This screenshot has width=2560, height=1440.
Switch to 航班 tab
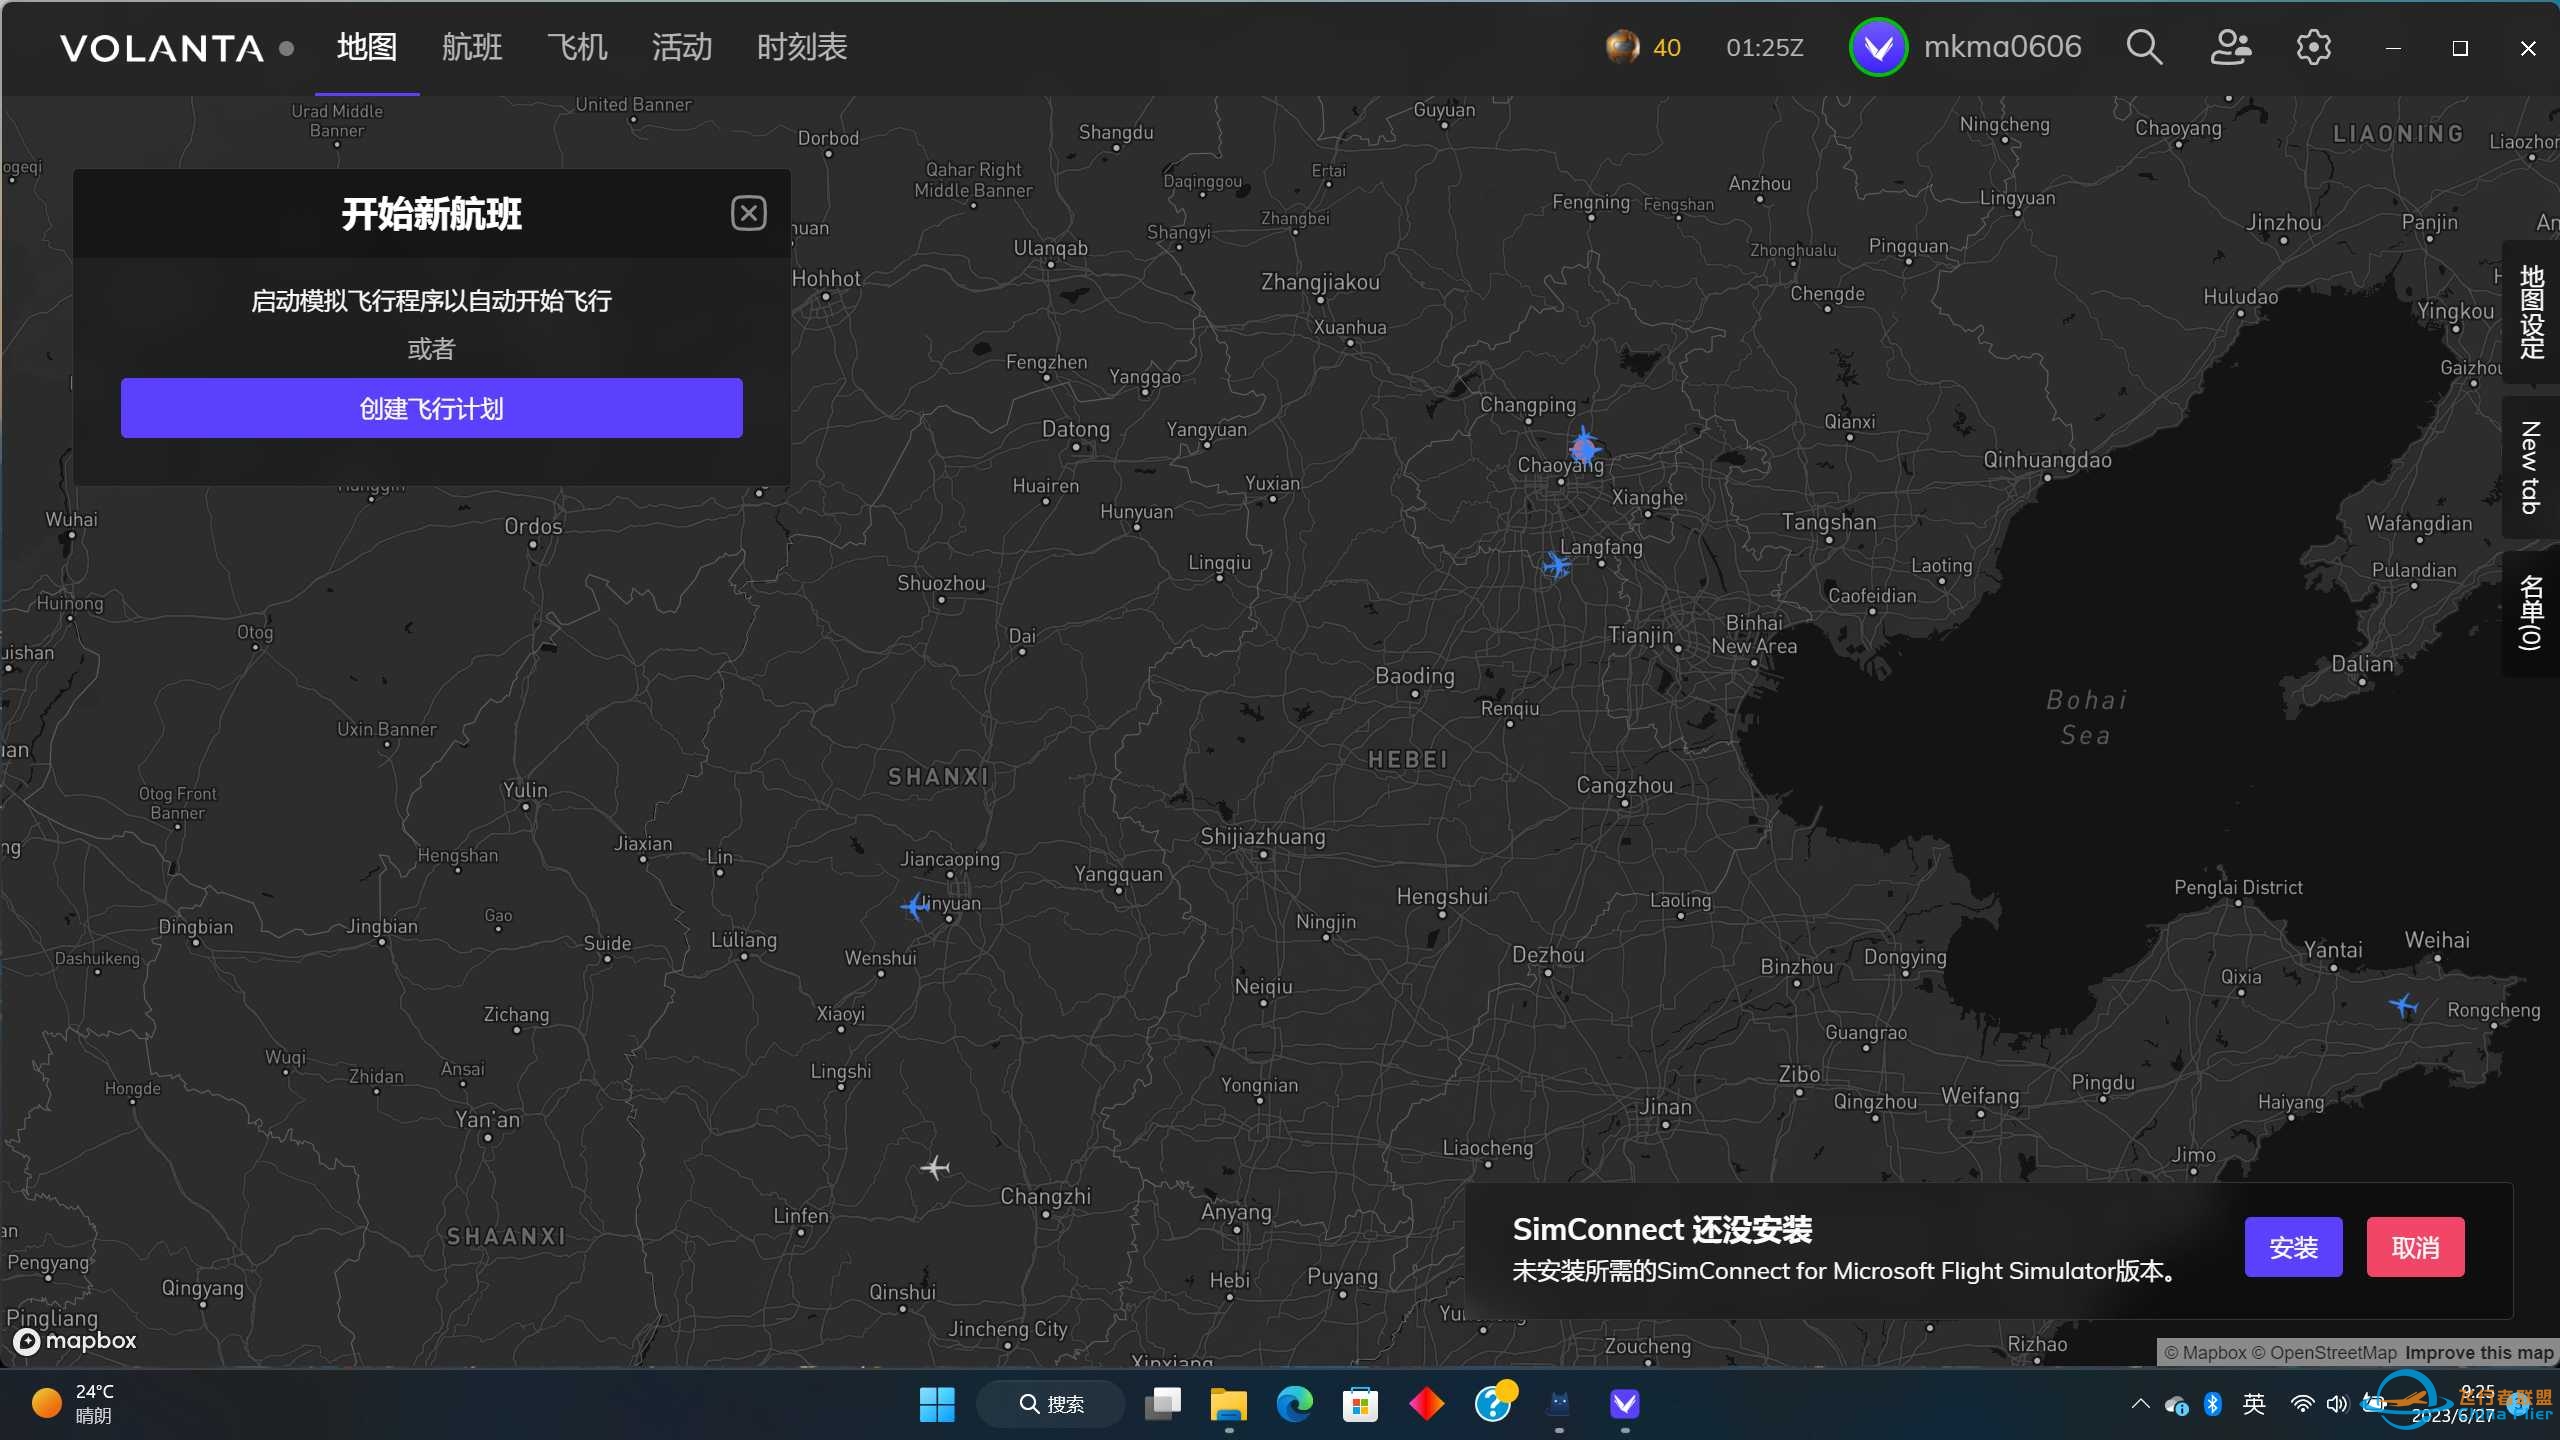coord(472,47)
